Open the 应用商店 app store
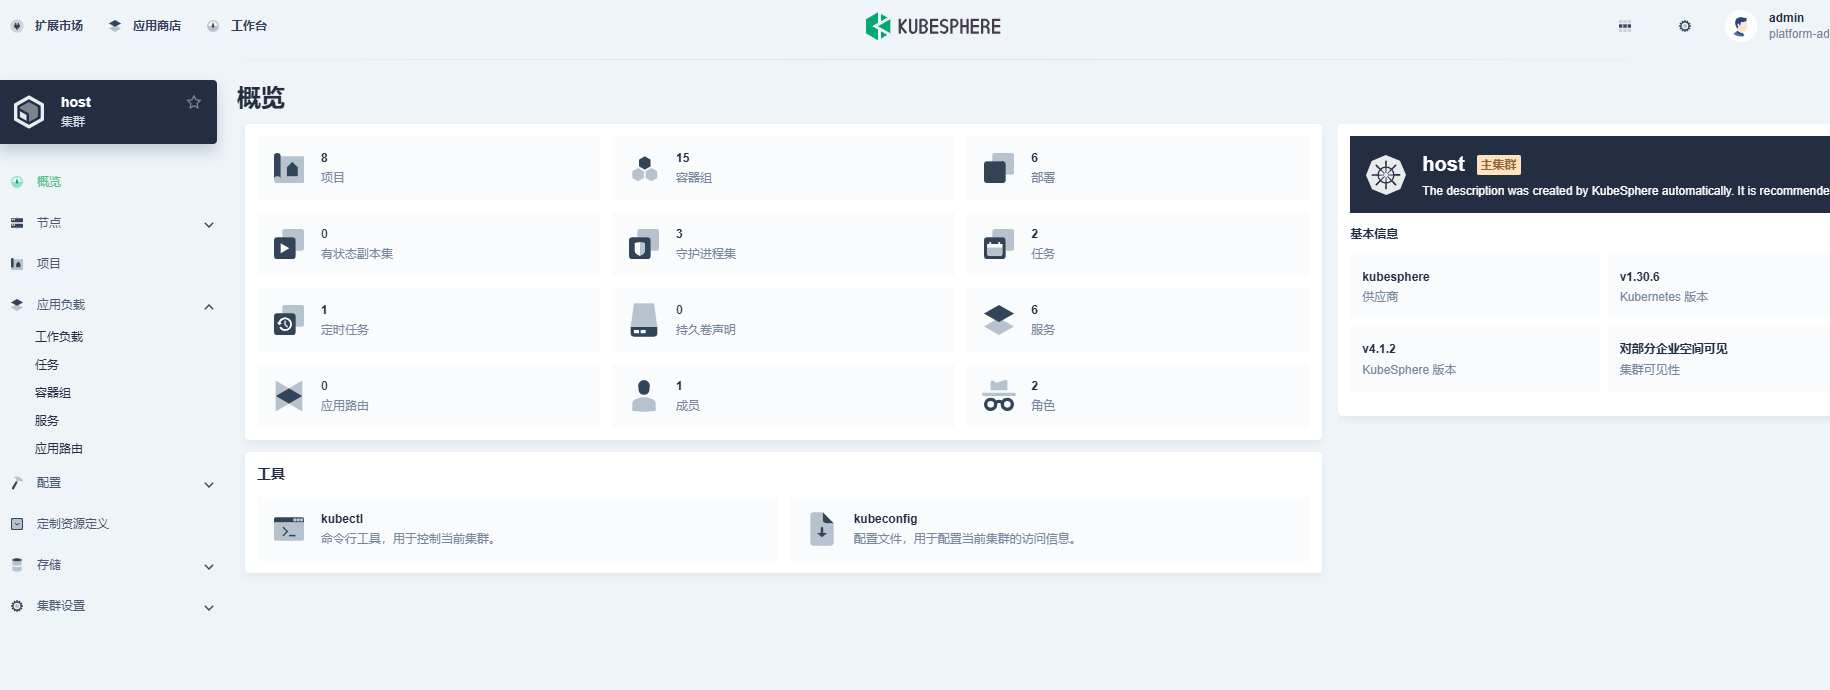 point(145,26)
